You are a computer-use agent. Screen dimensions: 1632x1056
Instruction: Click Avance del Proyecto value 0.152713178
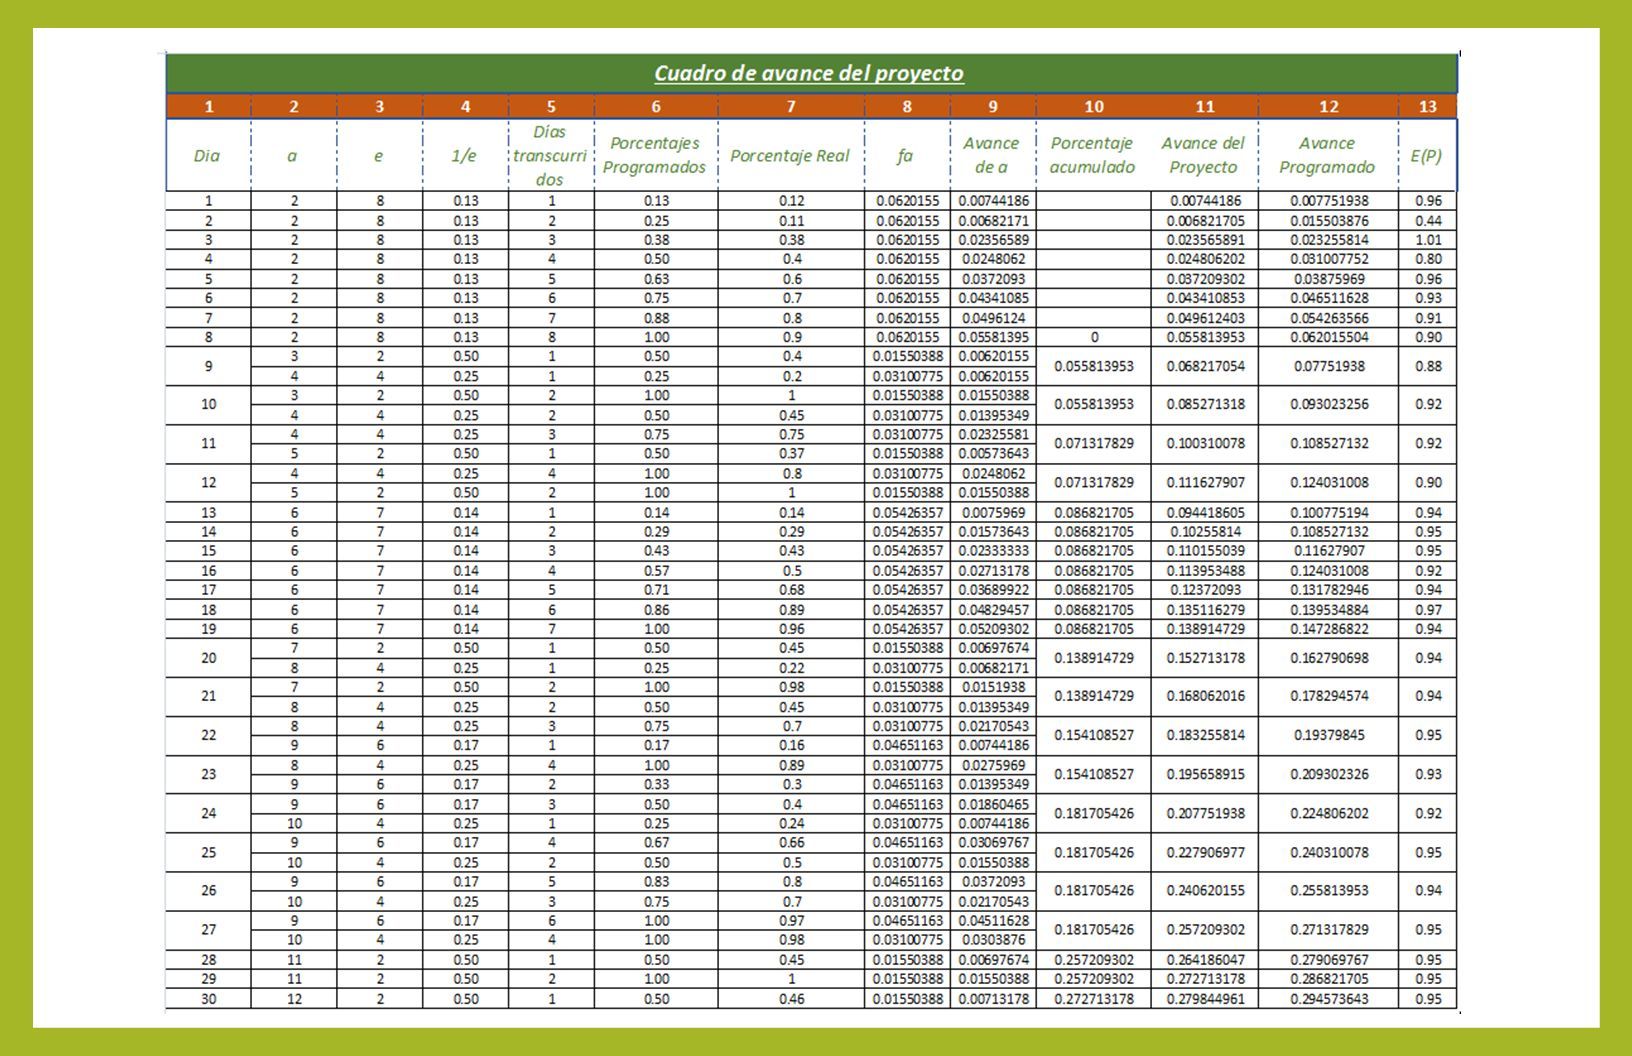pyautogui.click(x=1205, y=658)
